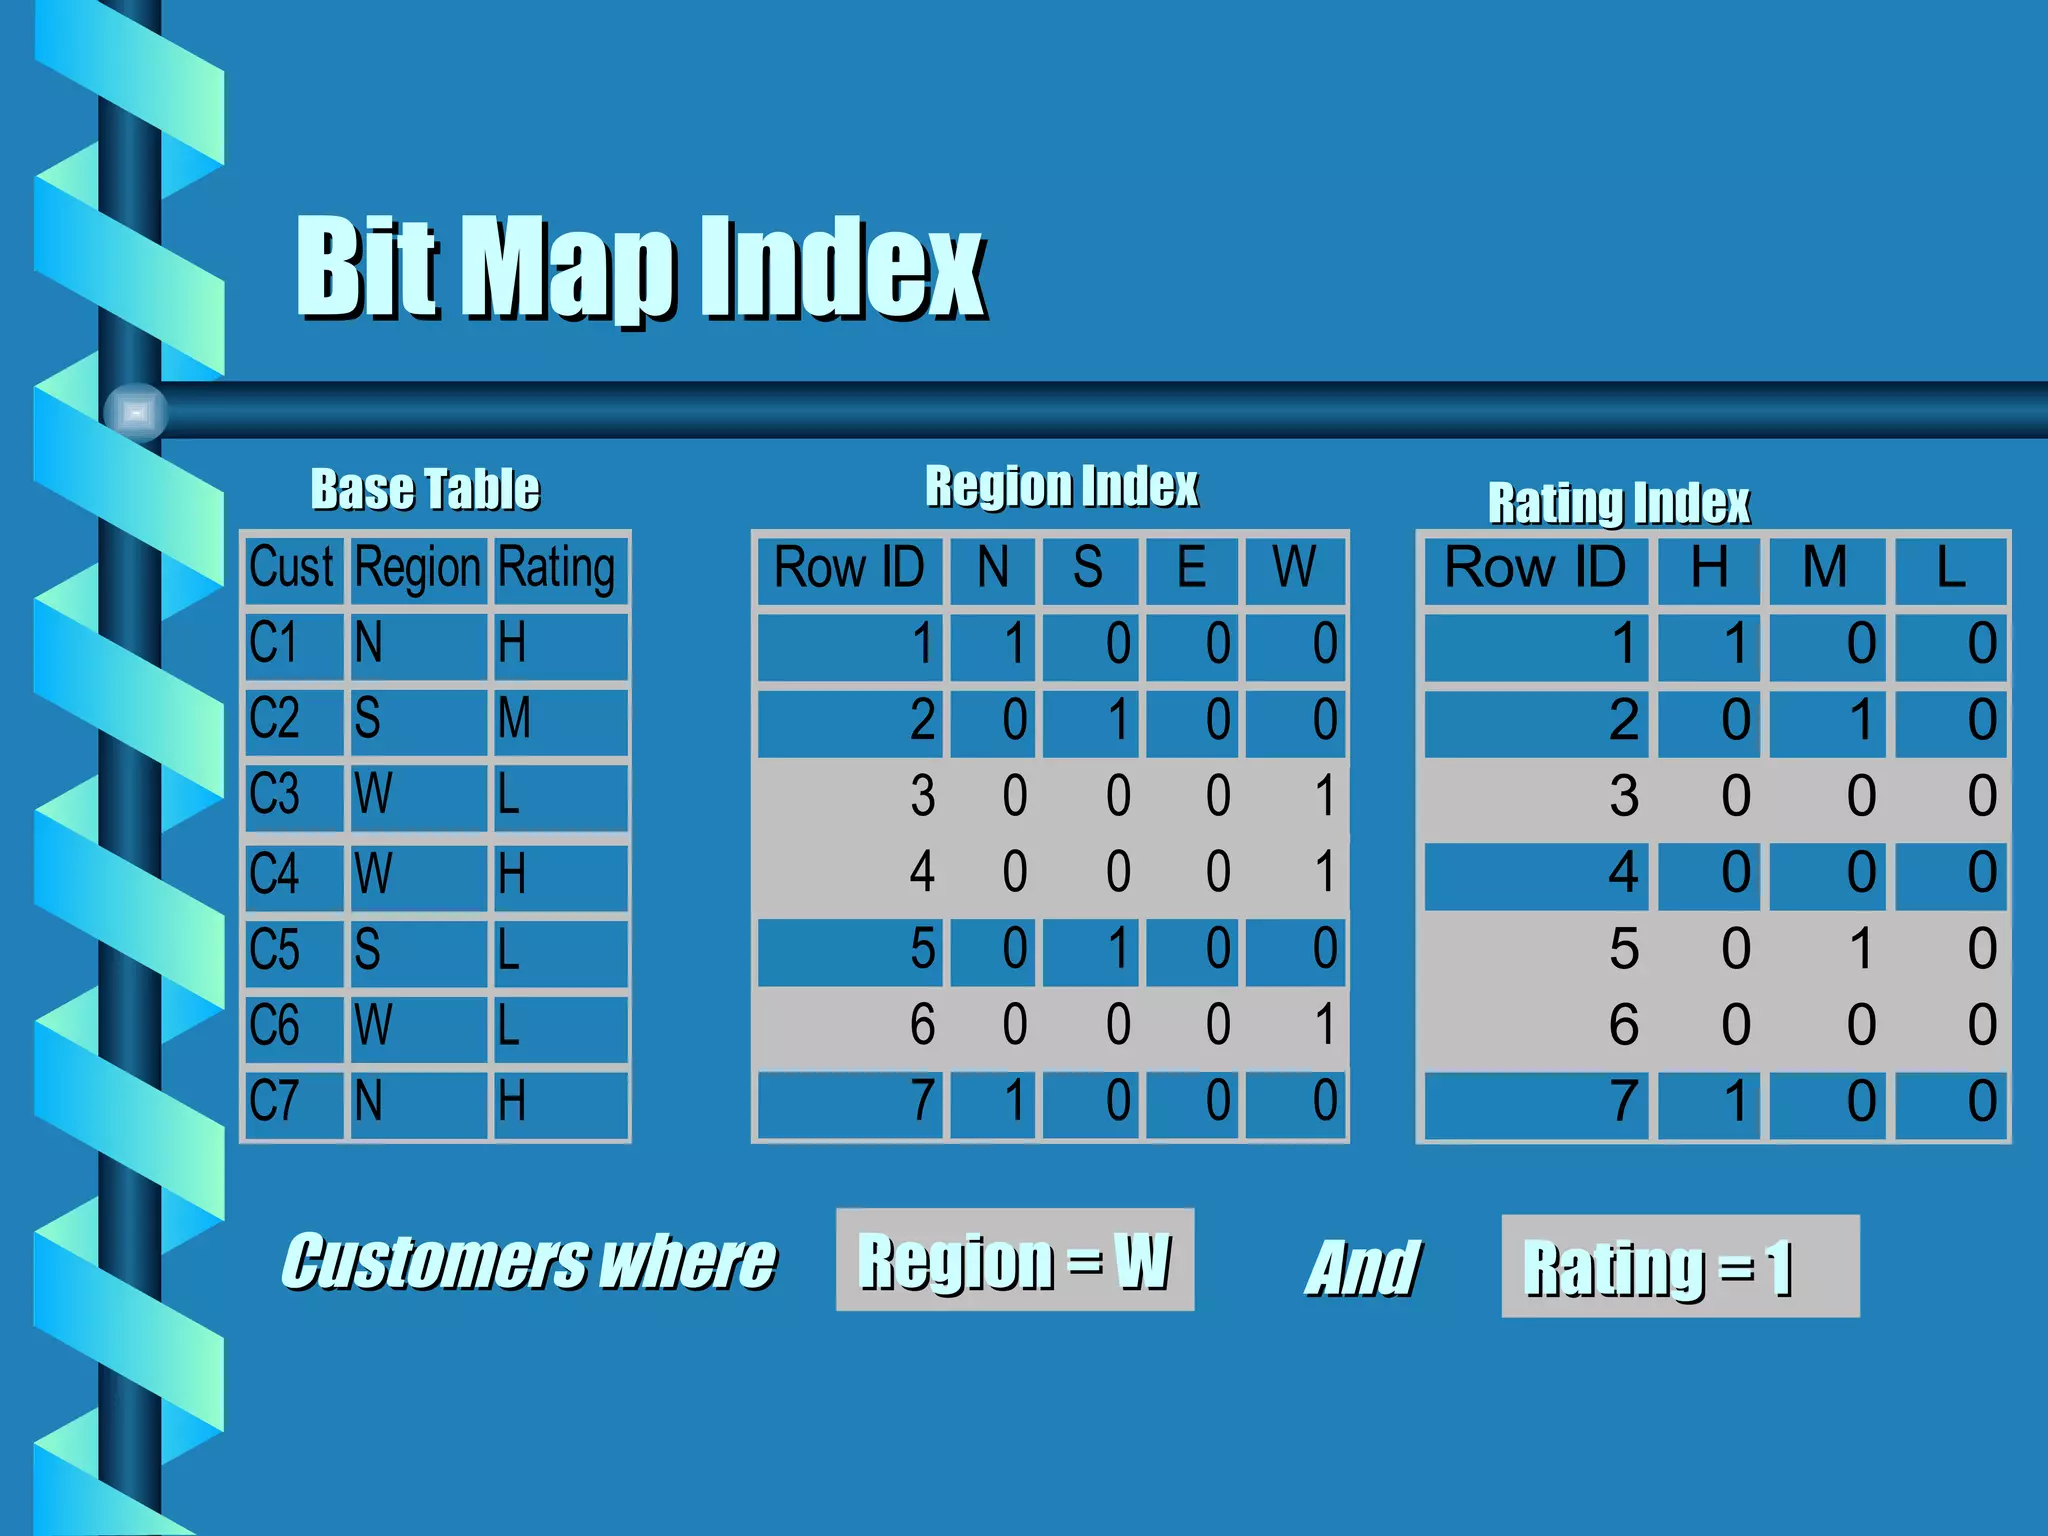Viewport: 2048px width, 1536px height.
Task: Click the "Region = W" condition box
Action: pyautogui.click(x=1015, y=1260)
